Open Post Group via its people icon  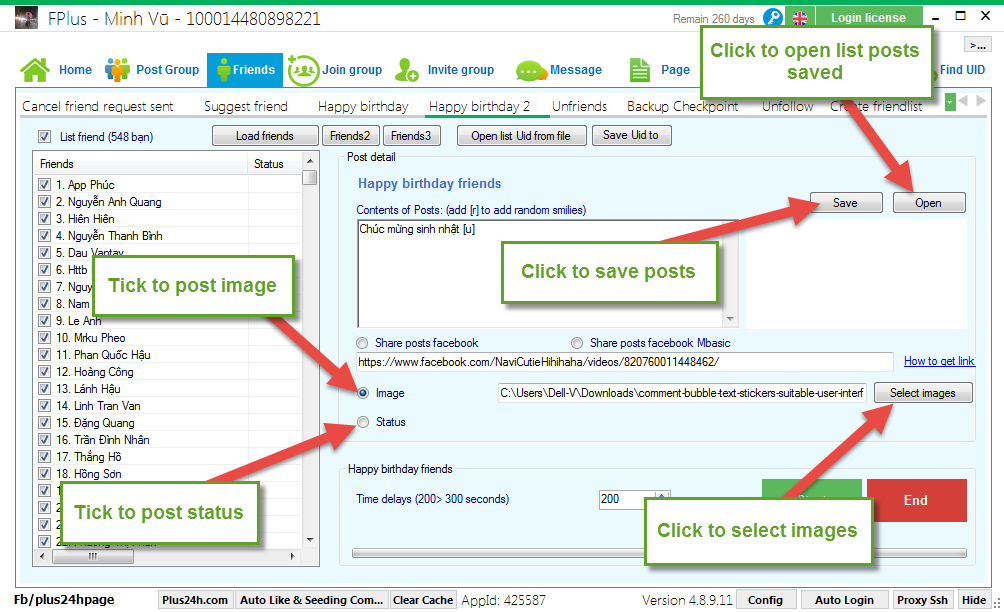(117, 70)
